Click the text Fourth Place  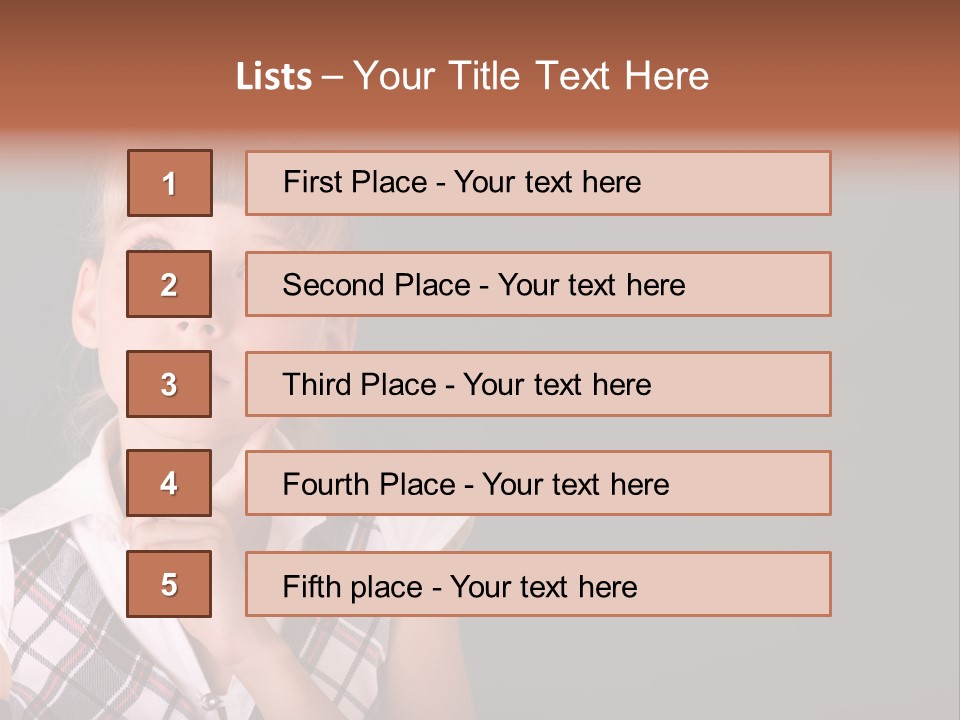coord(369,484)
